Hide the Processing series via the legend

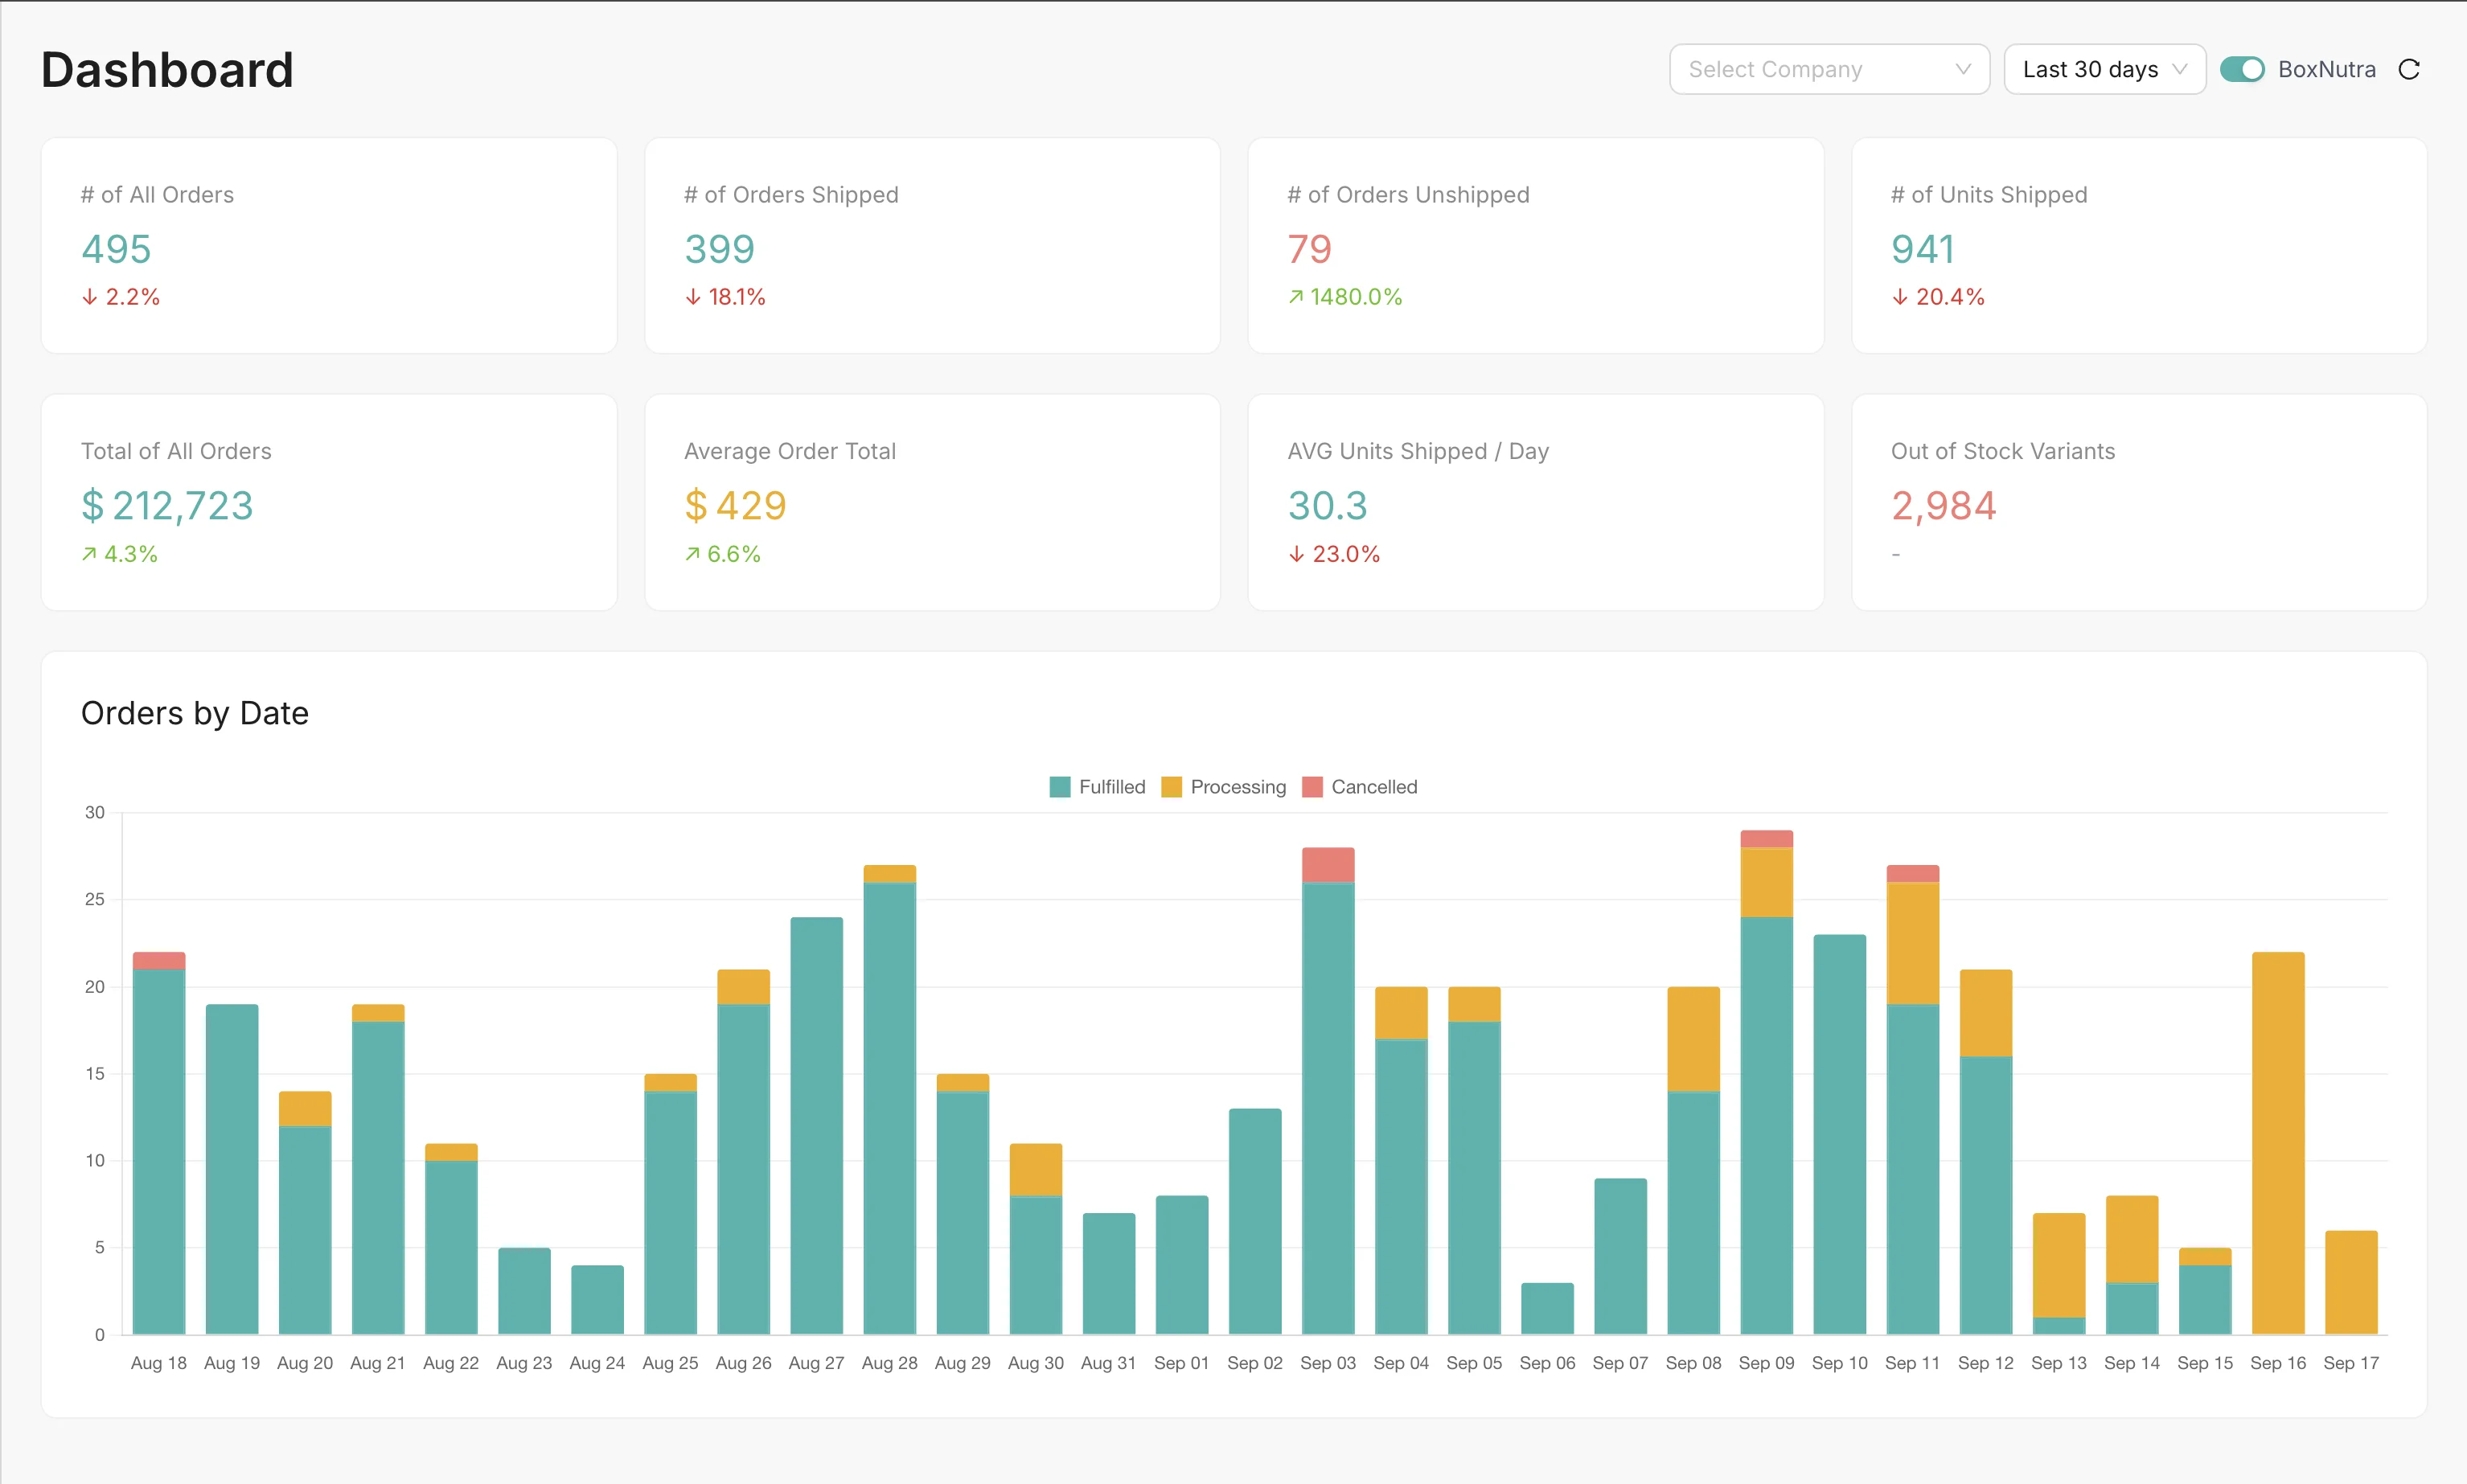pos(1223,786)
